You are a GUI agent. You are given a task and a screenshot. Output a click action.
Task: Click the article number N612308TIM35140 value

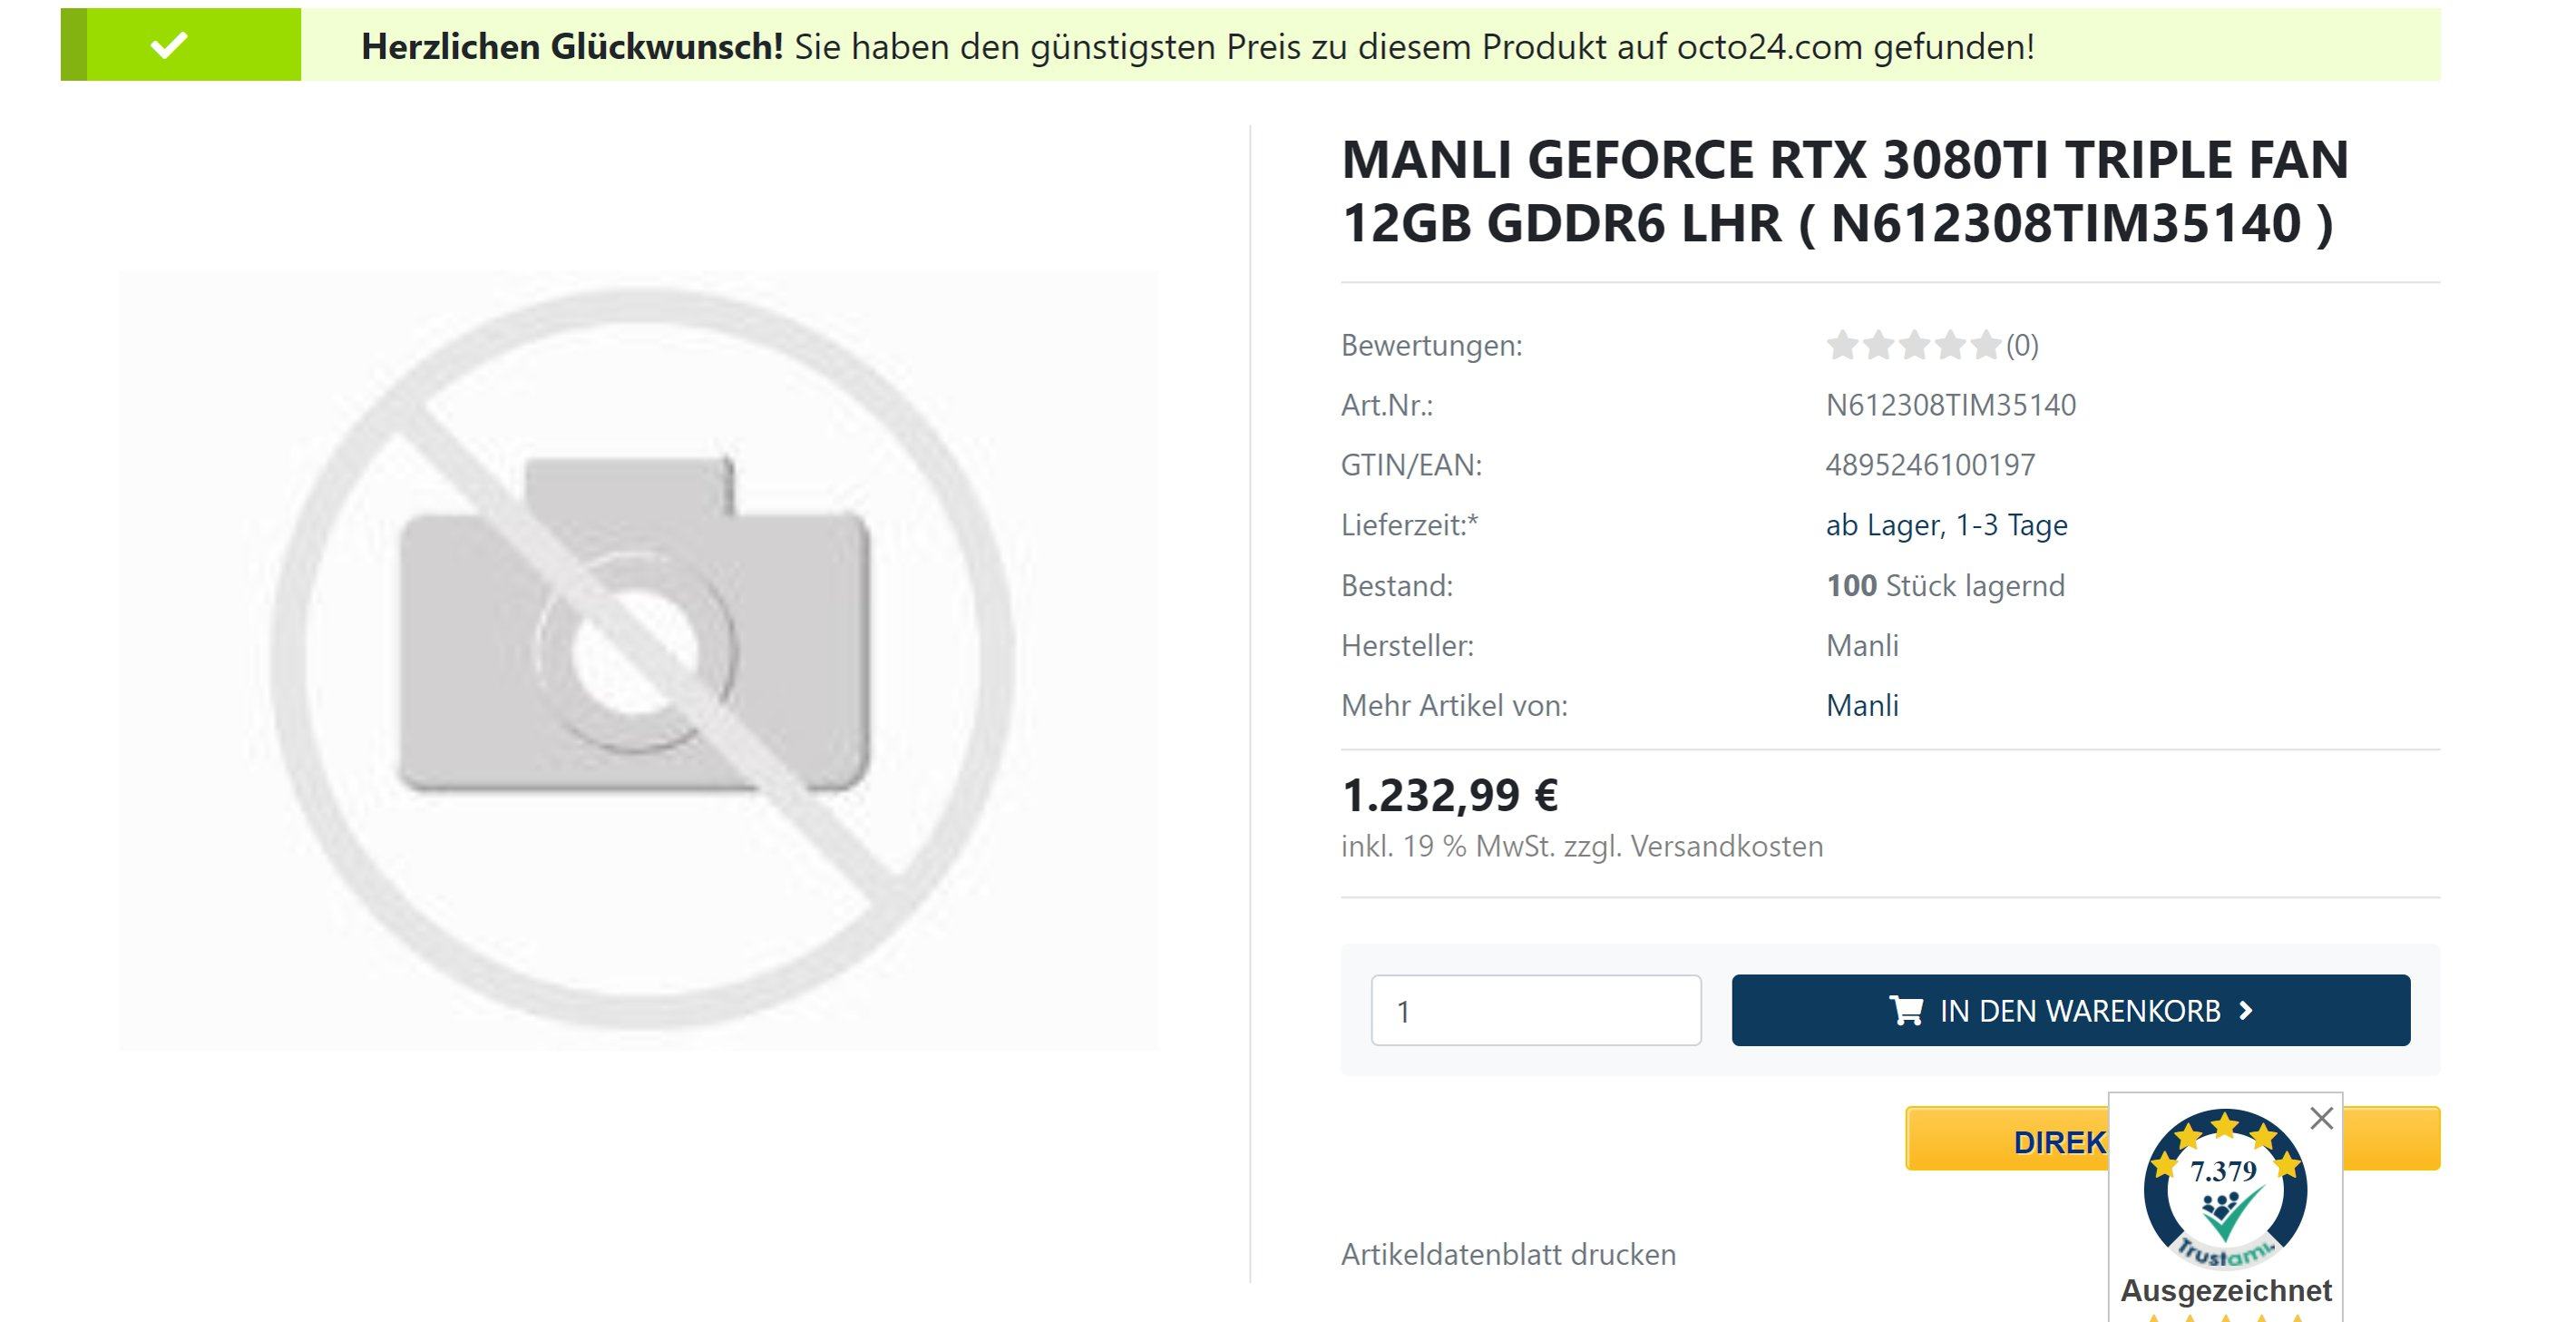(1951, 405)
